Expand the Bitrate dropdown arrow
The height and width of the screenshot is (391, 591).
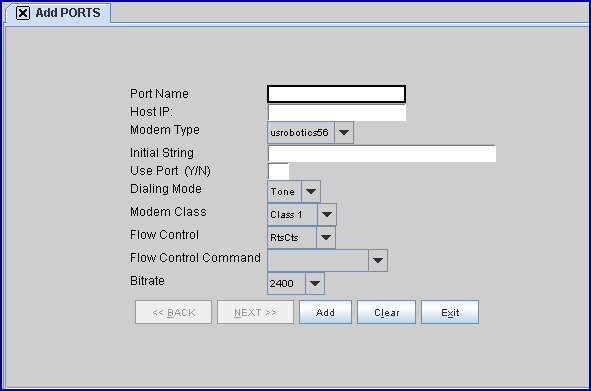coord(315,283)
